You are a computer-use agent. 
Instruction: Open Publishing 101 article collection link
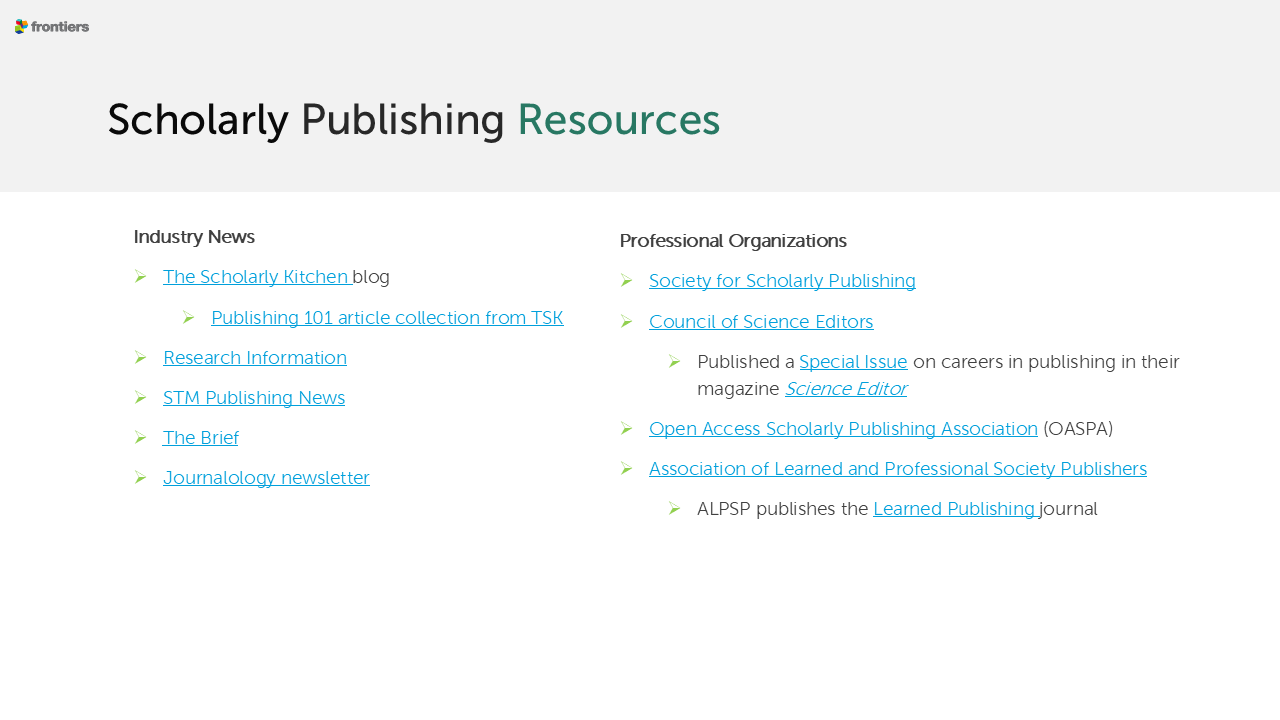(387, 318)
